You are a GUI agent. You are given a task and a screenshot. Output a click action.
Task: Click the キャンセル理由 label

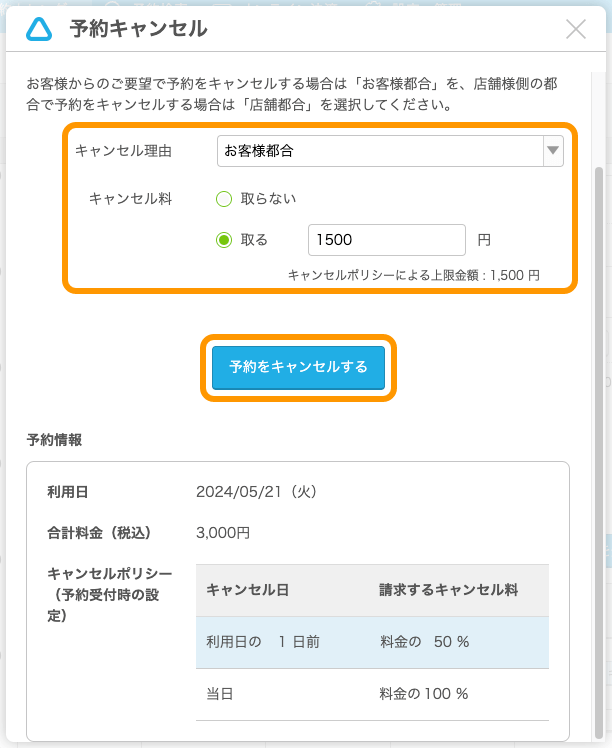[123, 151]
